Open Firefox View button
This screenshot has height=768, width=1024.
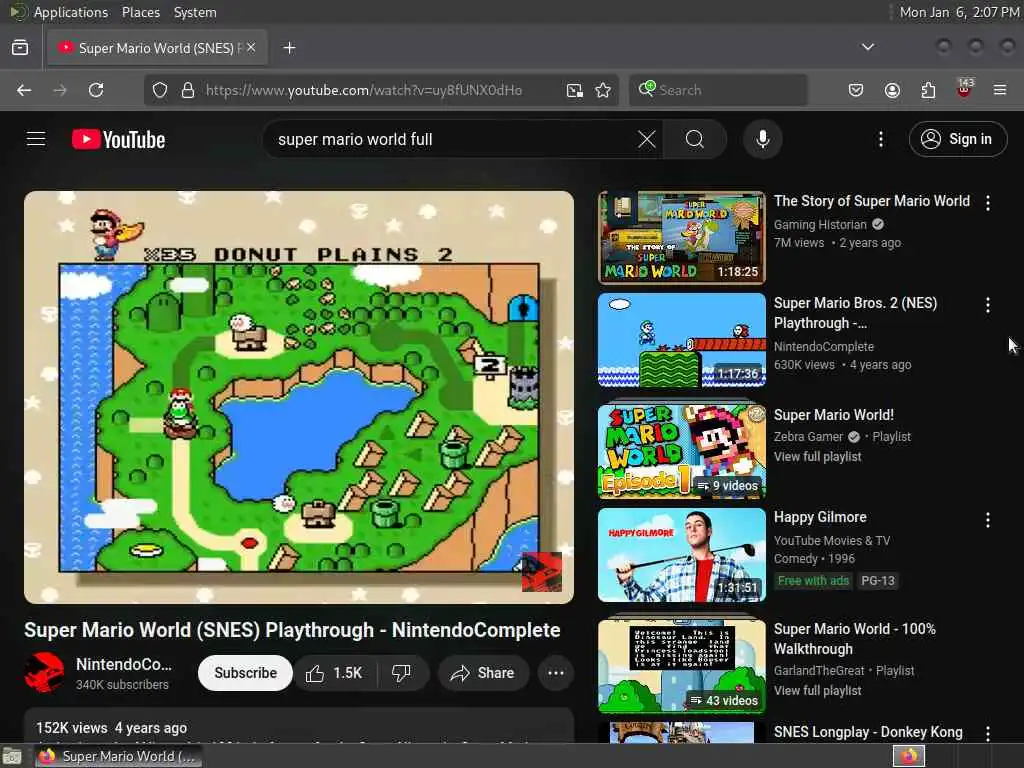(20, 48)
